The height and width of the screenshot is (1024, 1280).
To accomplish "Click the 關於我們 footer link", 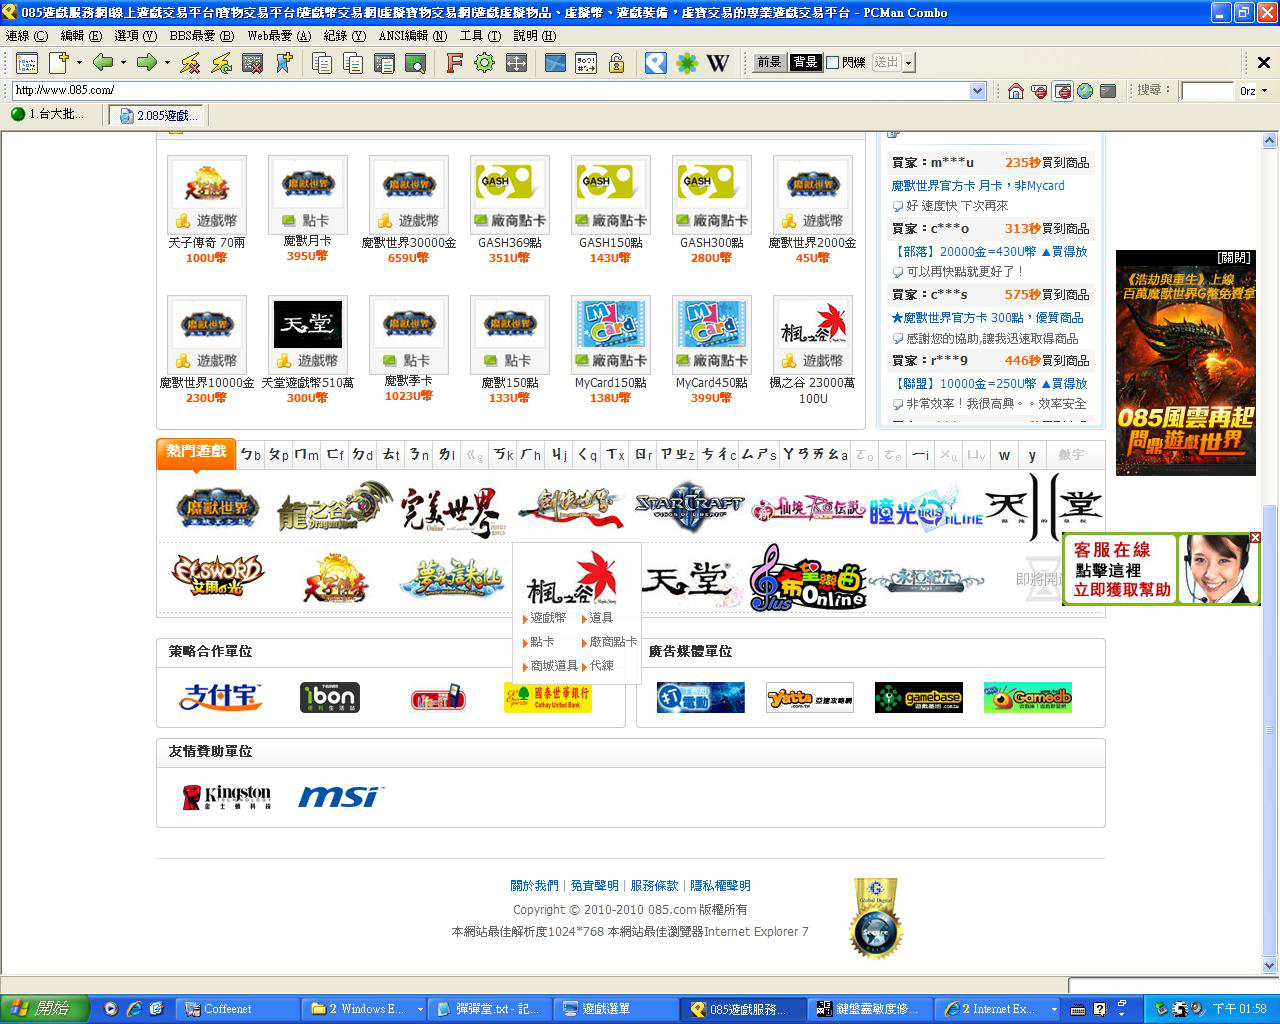I will (x=534, y=886).
